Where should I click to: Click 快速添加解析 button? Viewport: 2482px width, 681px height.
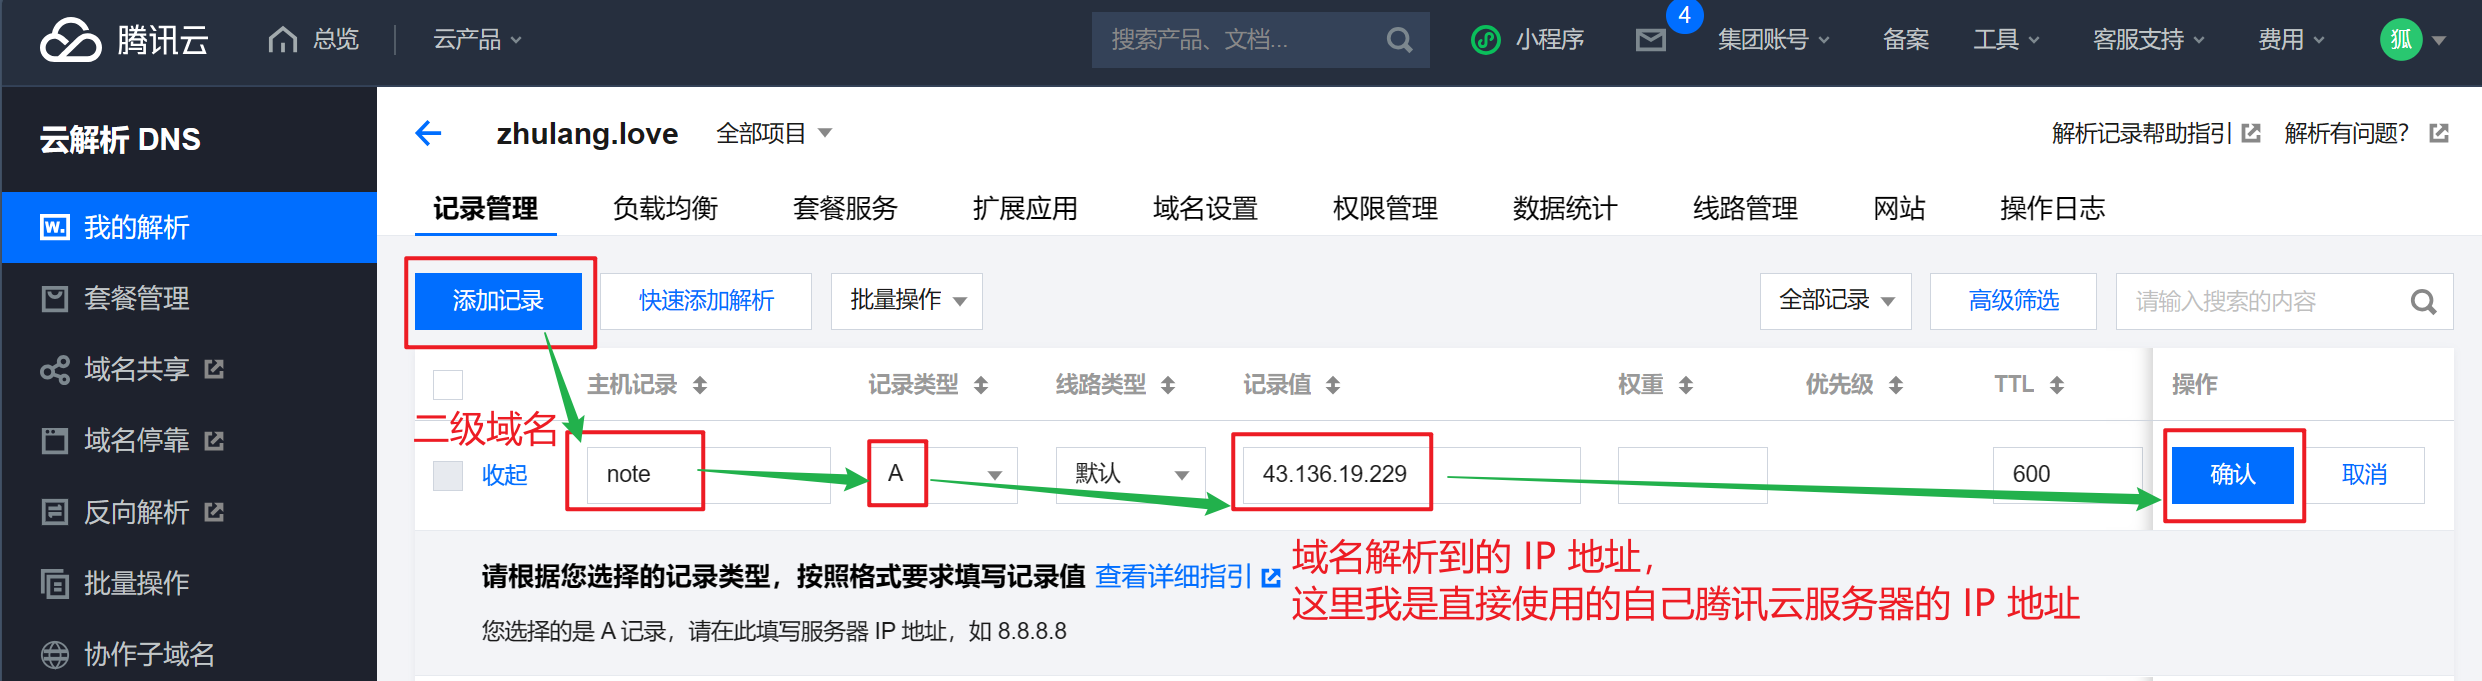706,301
